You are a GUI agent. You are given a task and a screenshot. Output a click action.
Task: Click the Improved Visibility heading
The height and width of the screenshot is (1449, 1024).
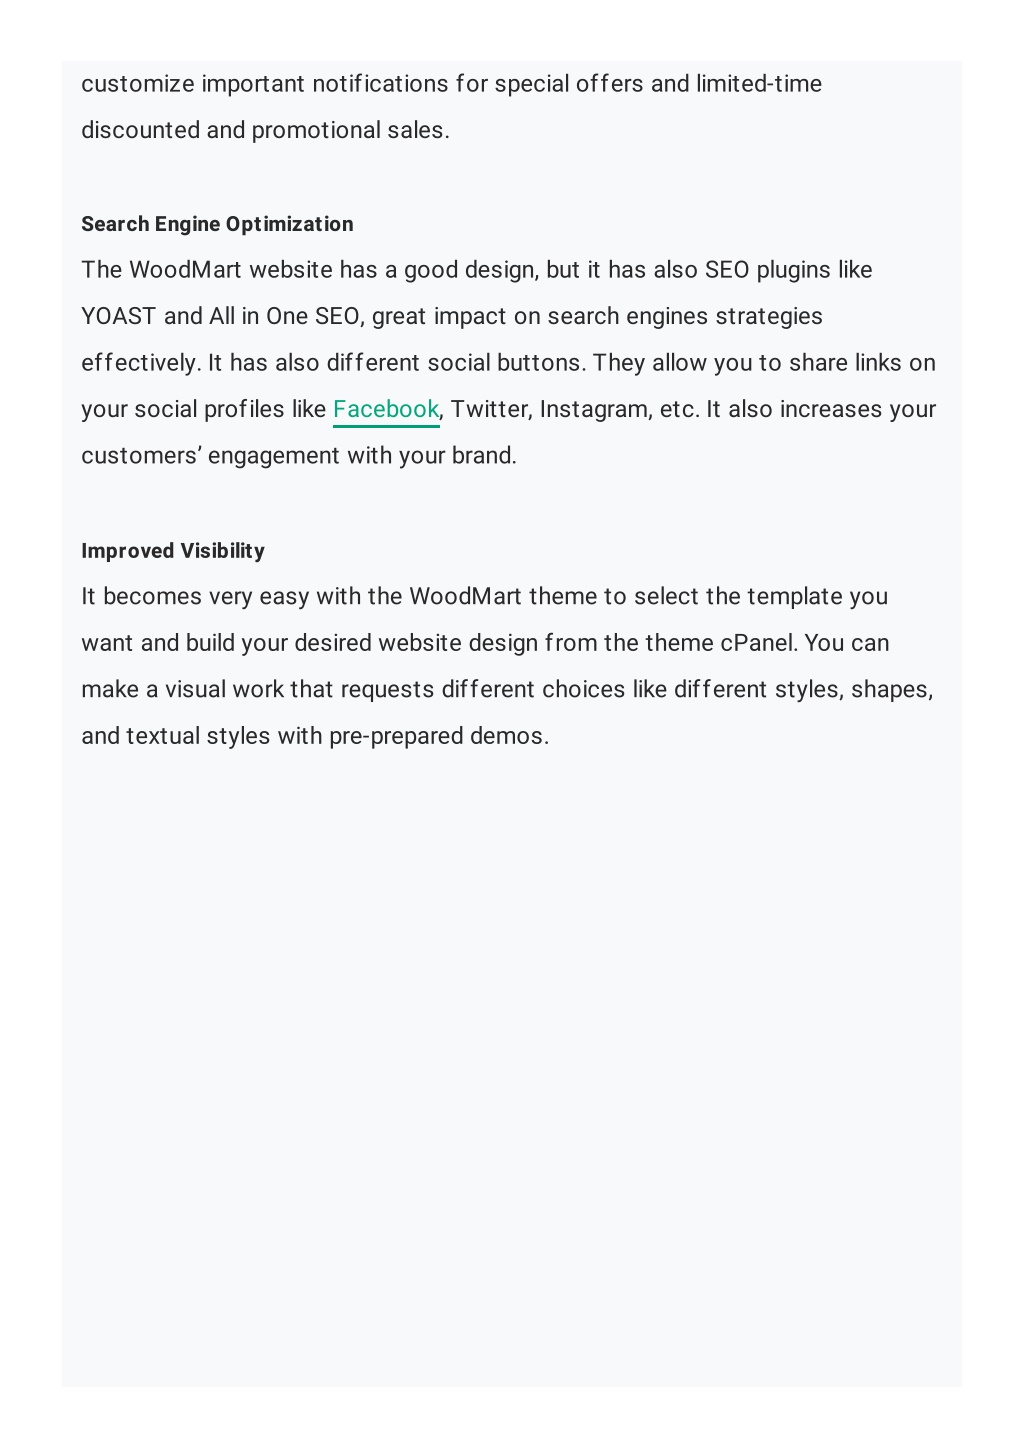[173, 551]
